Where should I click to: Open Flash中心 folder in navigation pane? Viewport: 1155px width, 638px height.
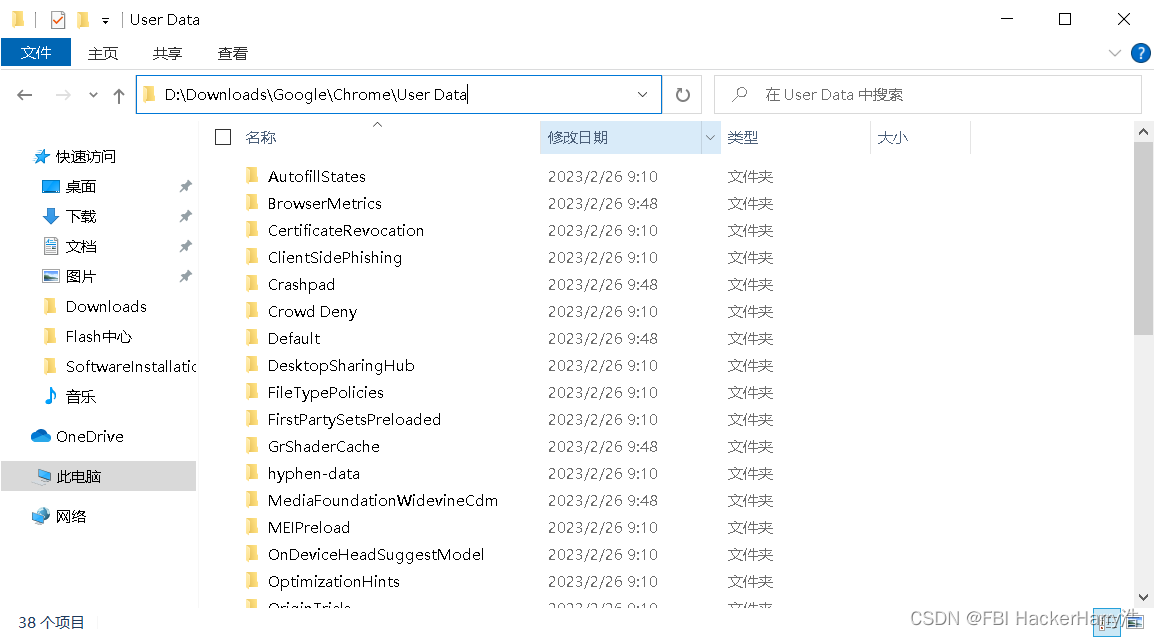pos(98,337)
